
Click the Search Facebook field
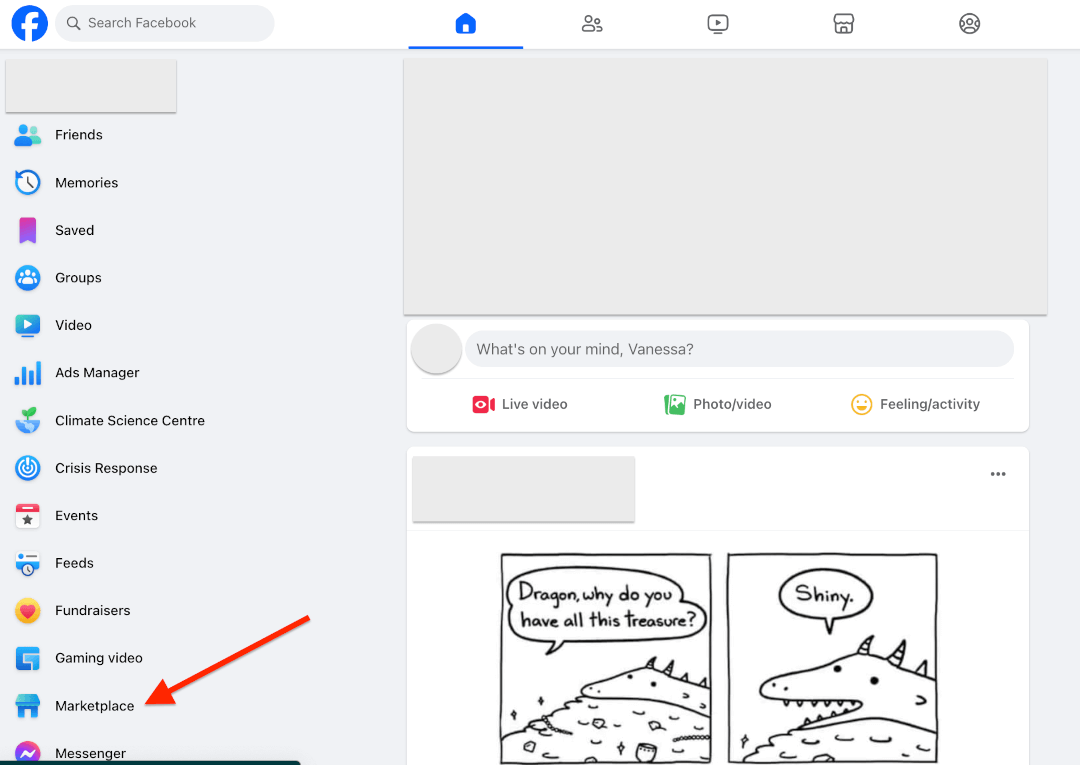point(165,23)
